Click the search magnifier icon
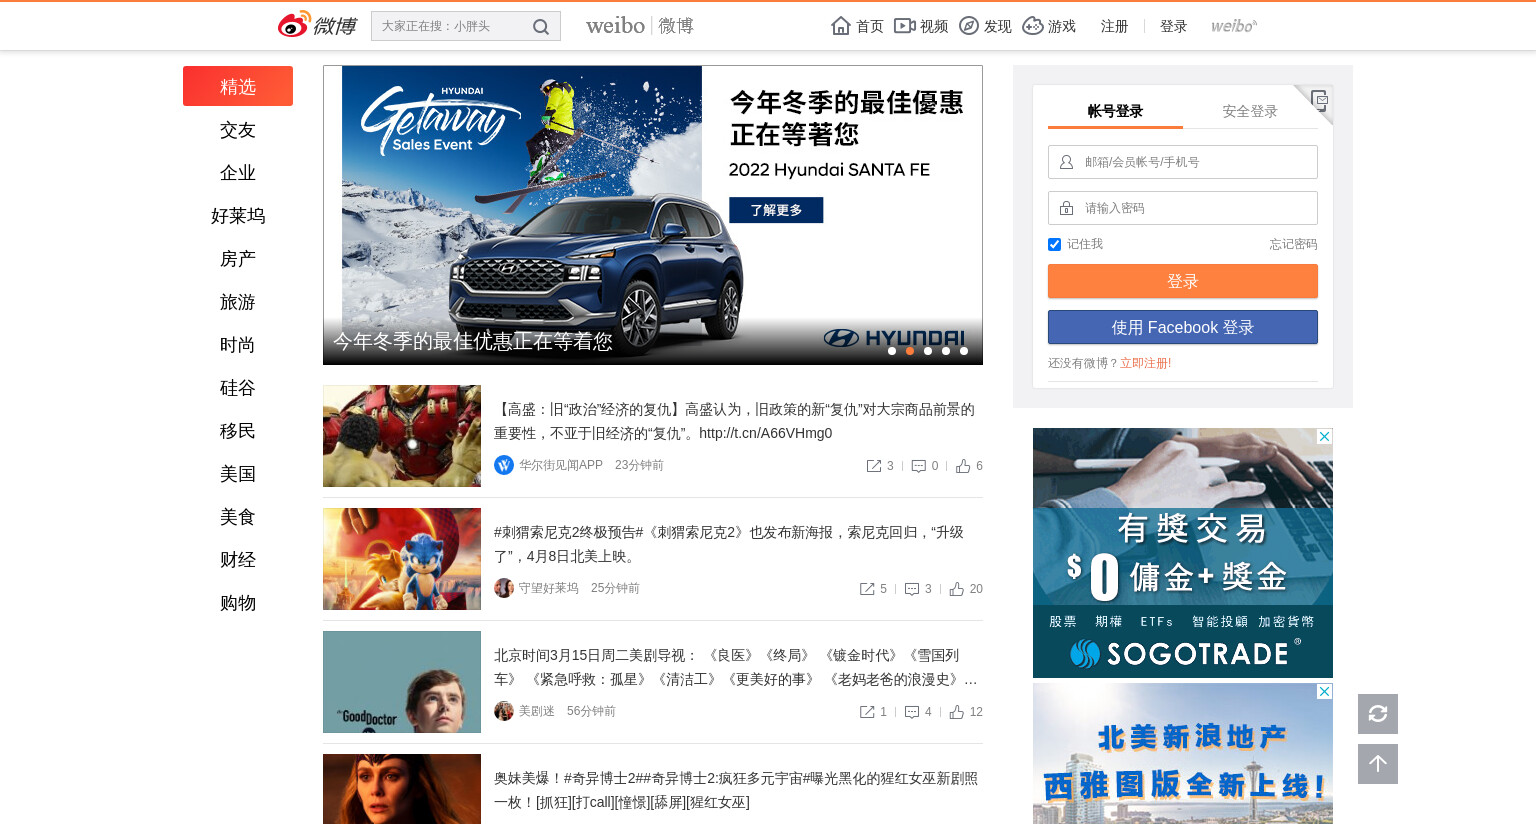Screen dimensions: 1536x824 point(541,27)
